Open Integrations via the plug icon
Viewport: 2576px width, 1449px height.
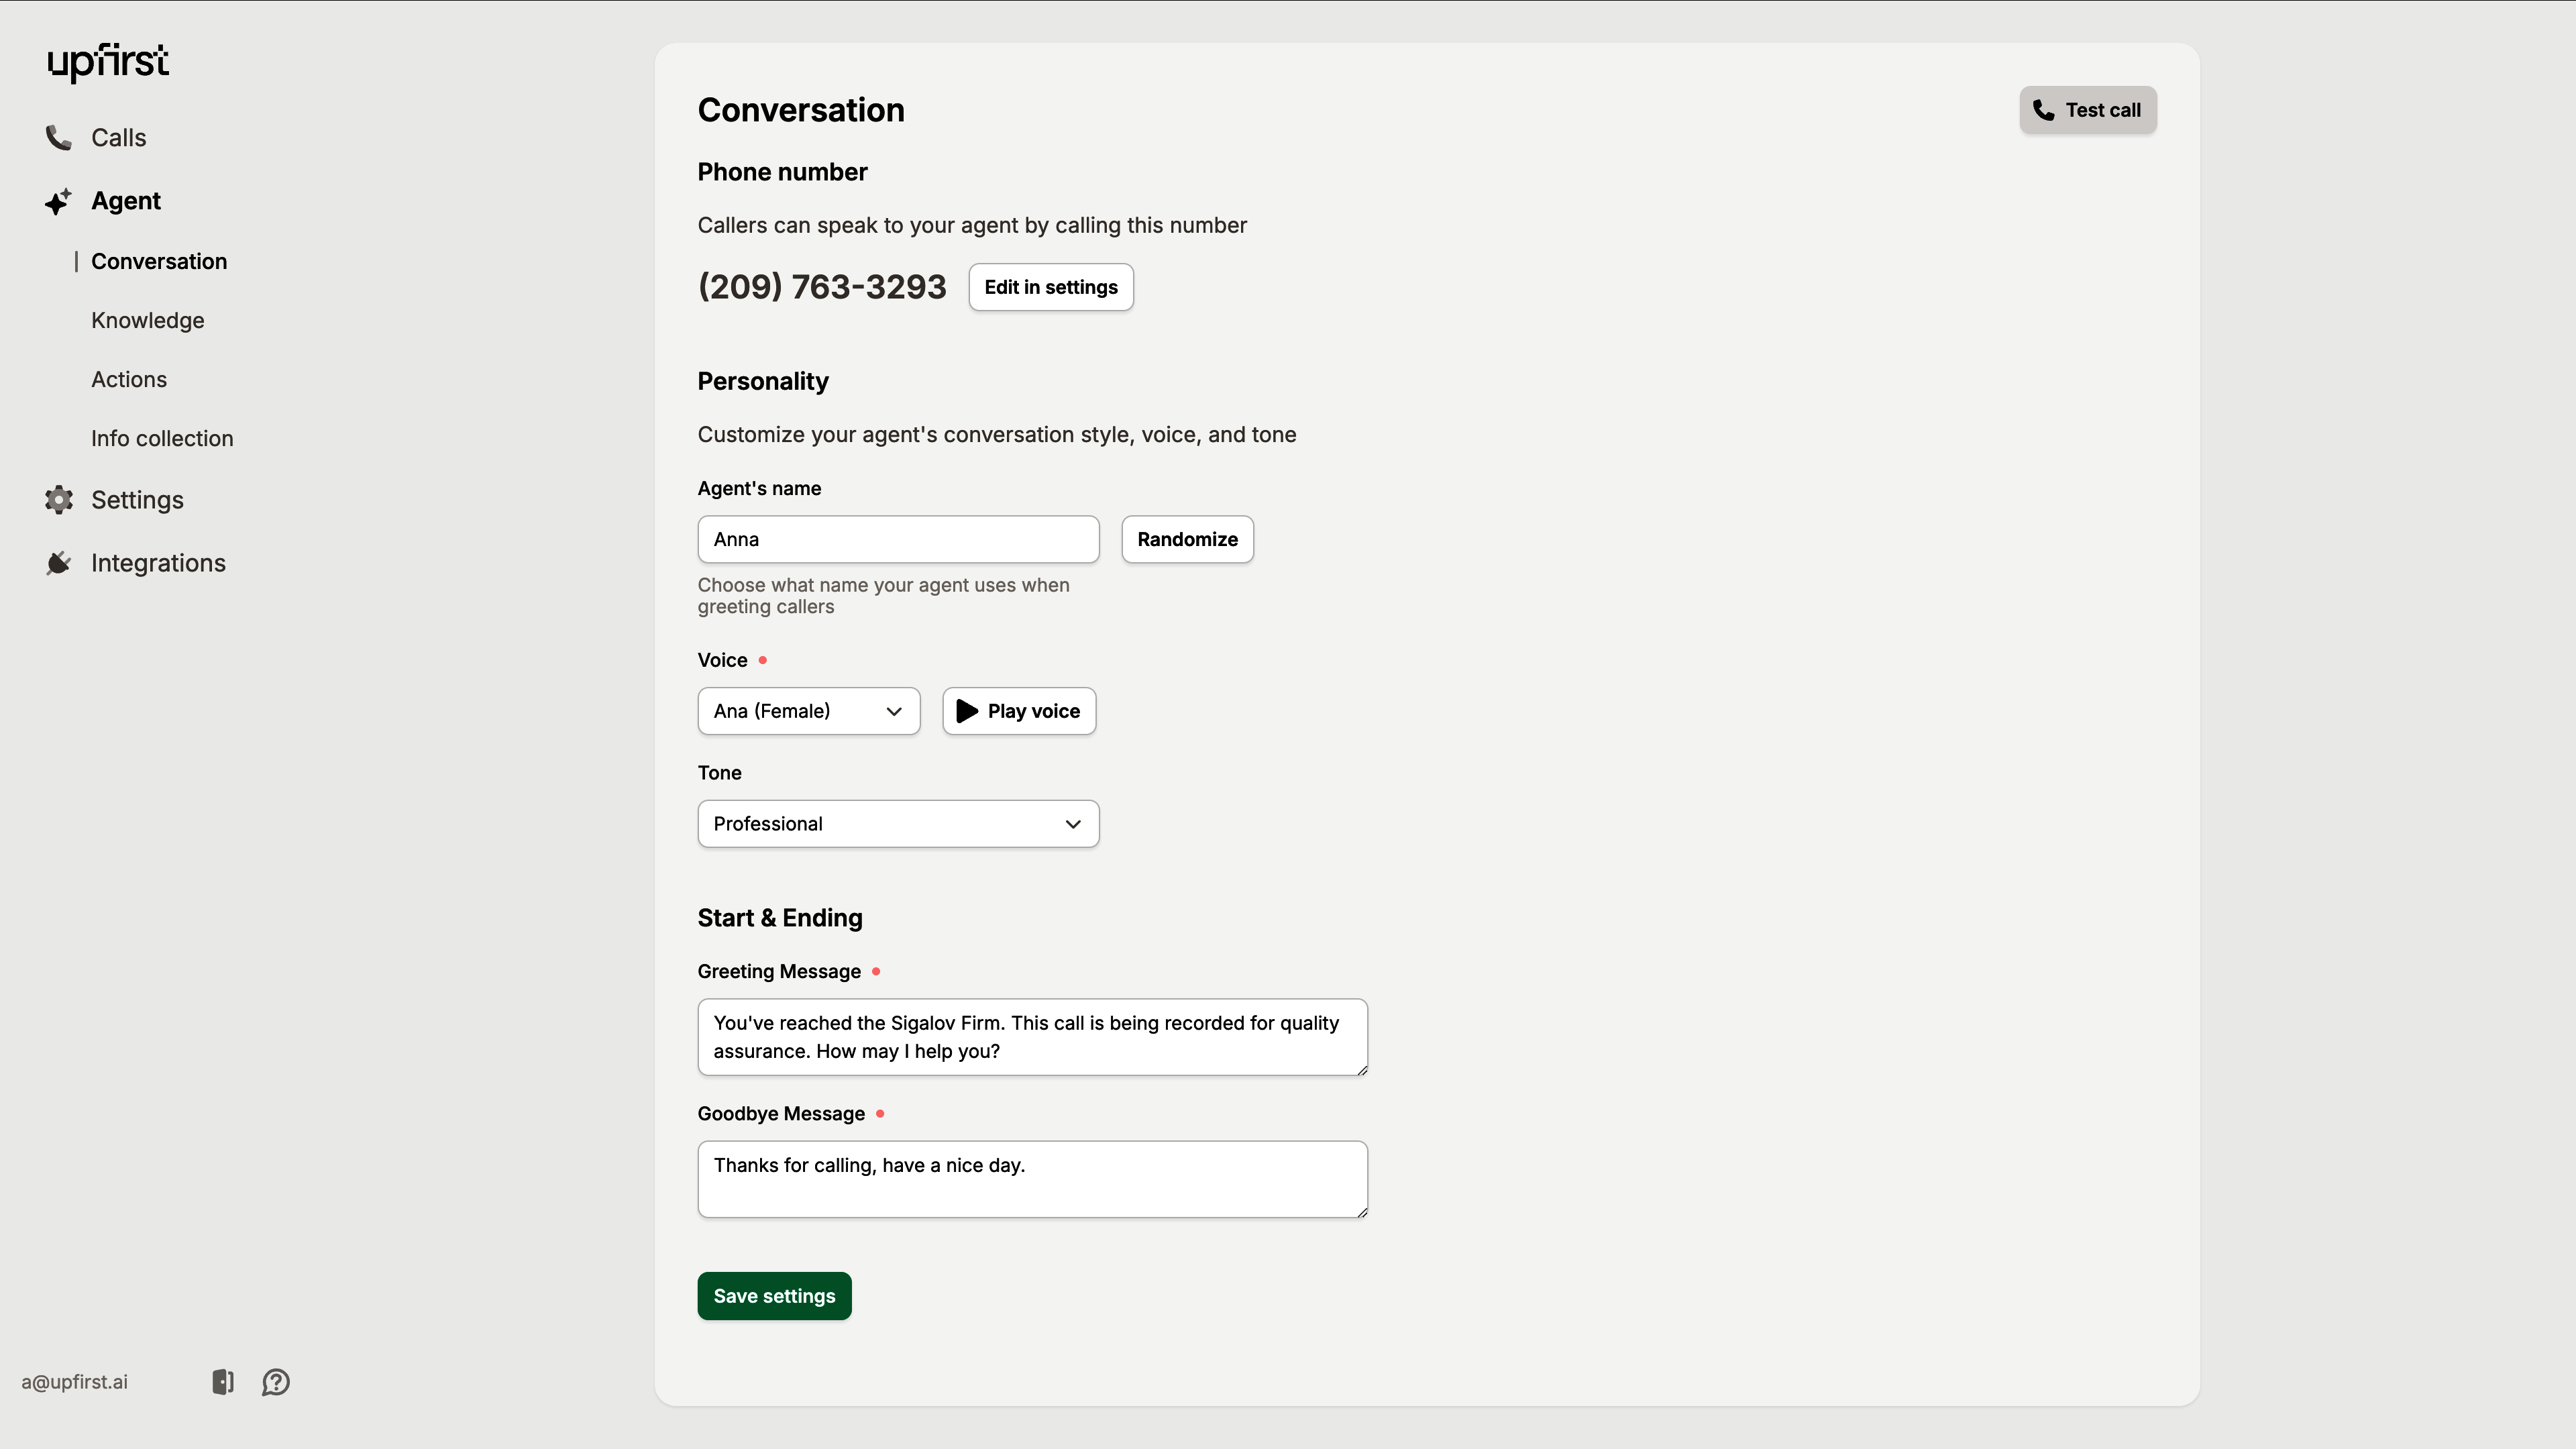pos(57,562)
